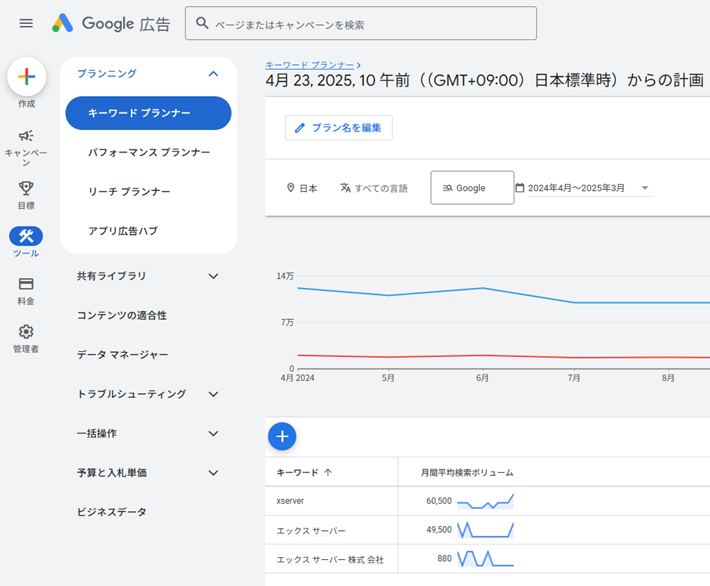The width and height of the screenshot is (710, 586).
Task: Follow the キーワード プランナー breadcrumb link
Action: [x=310, y=65]
